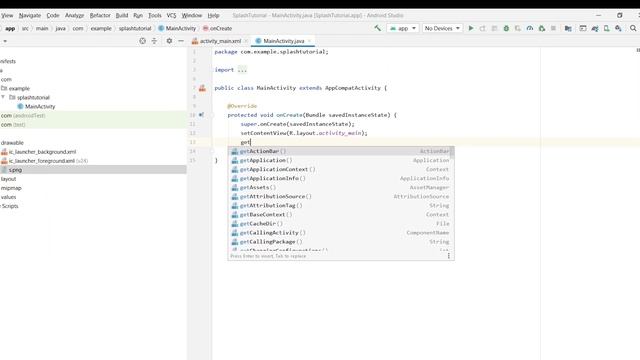Open the View menu
Image resolution: width=640 pixels, height=360 pixels.
pos(7,15)
